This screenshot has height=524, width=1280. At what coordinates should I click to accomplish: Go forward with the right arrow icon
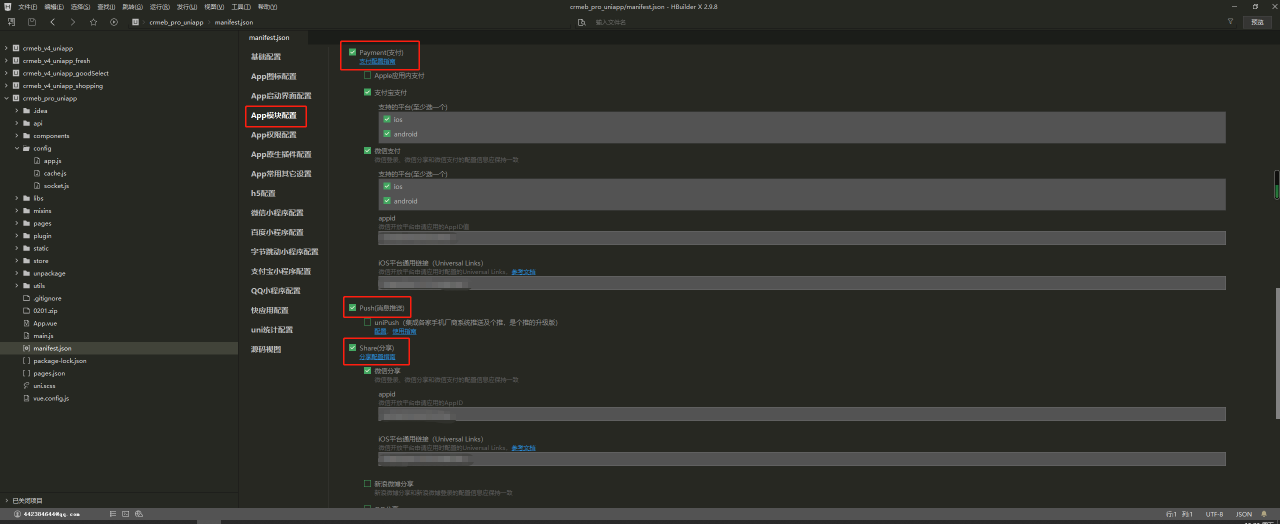(x=73, y=21)
